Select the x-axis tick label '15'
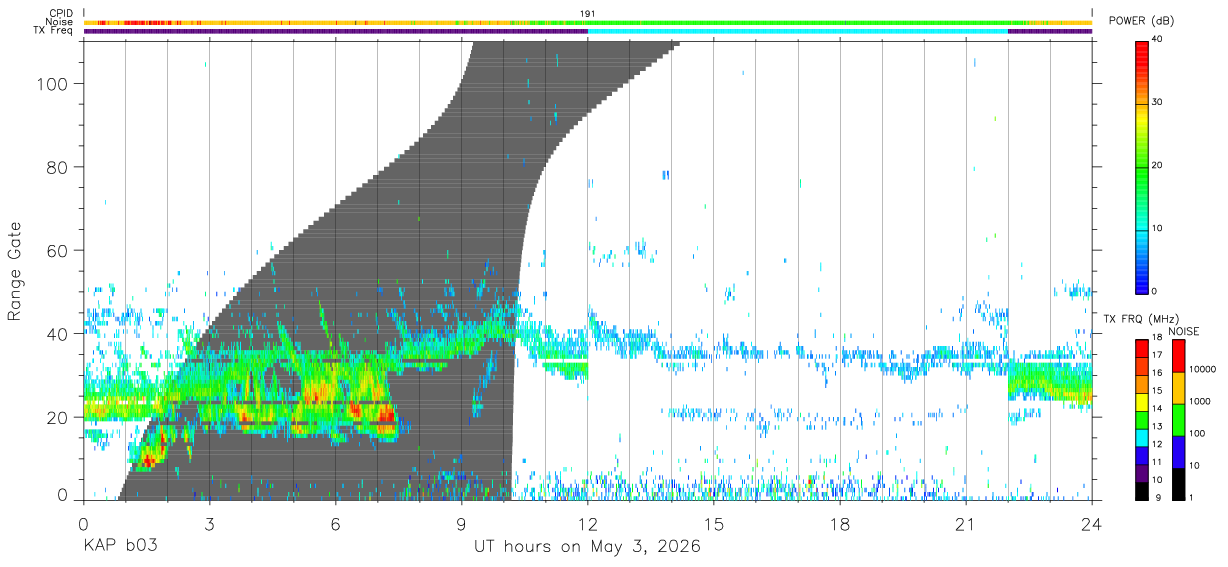 click(x=714, y=524)
